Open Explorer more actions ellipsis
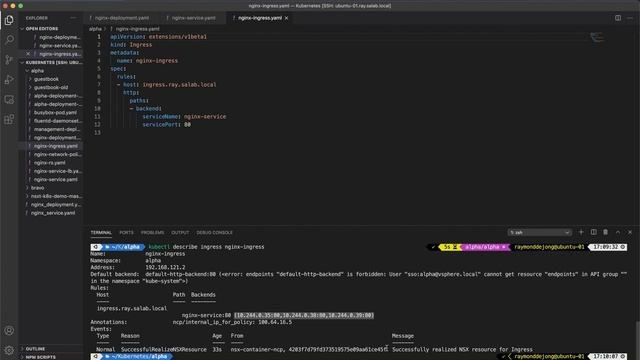Screen dimensions: 640x360 coord(73,18)
